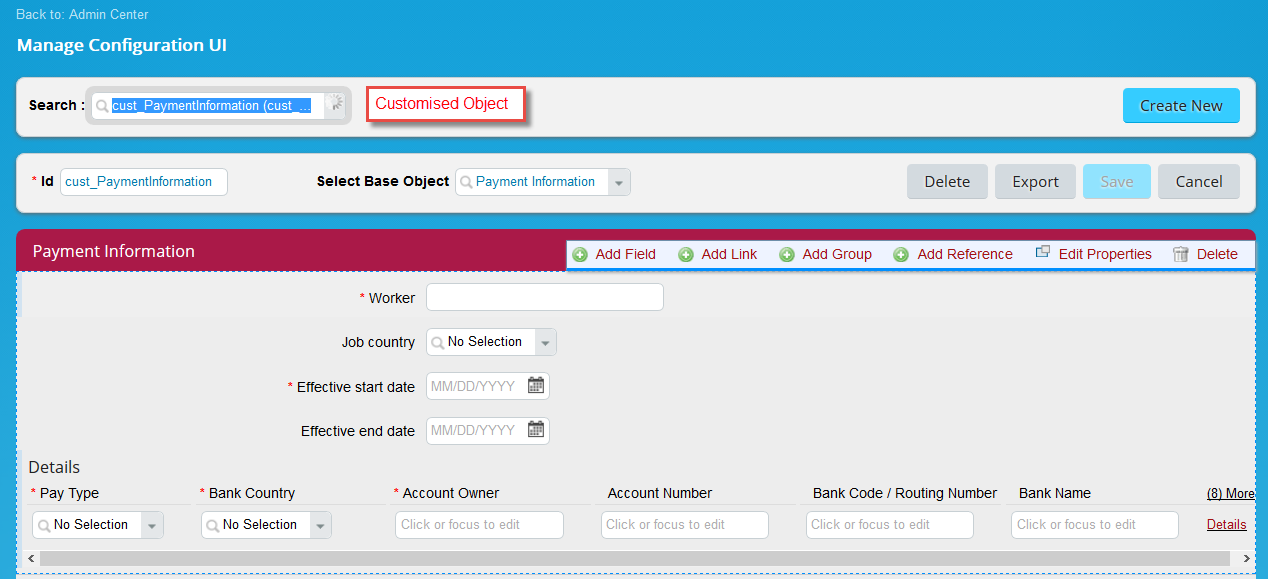The height and width of the screenshot is (579, 1268).
Task: Click loading spinner in Search box
Action: (x=336, y=103)
